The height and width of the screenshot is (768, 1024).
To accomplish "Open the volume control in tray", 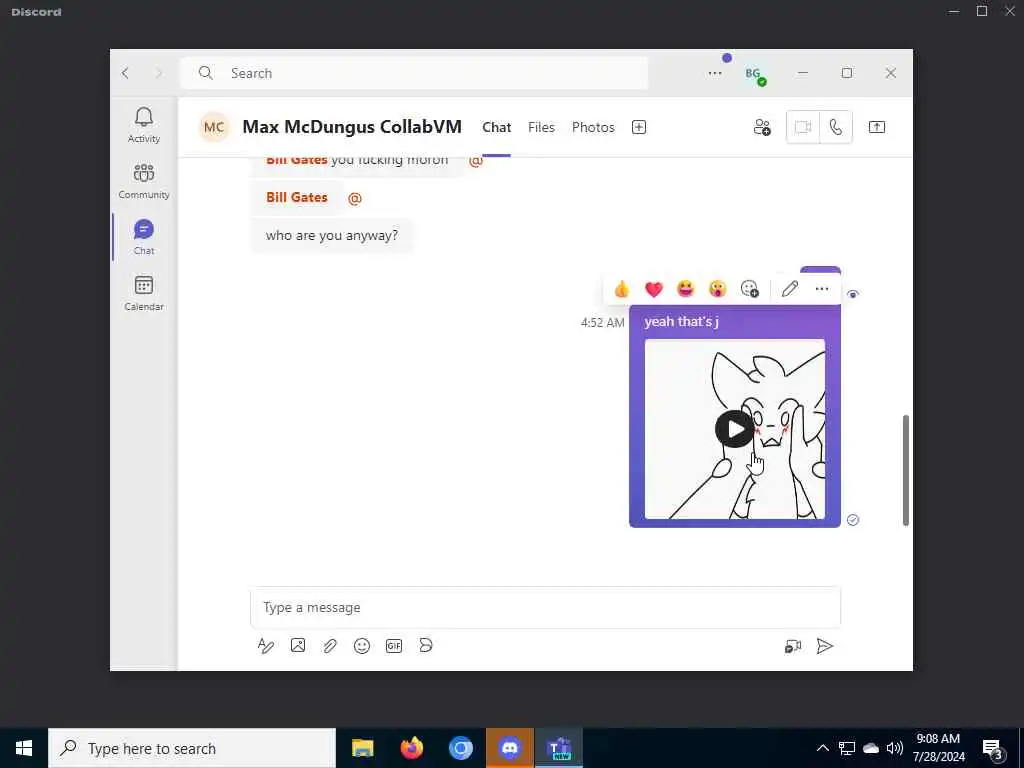I will pos(895,748).
